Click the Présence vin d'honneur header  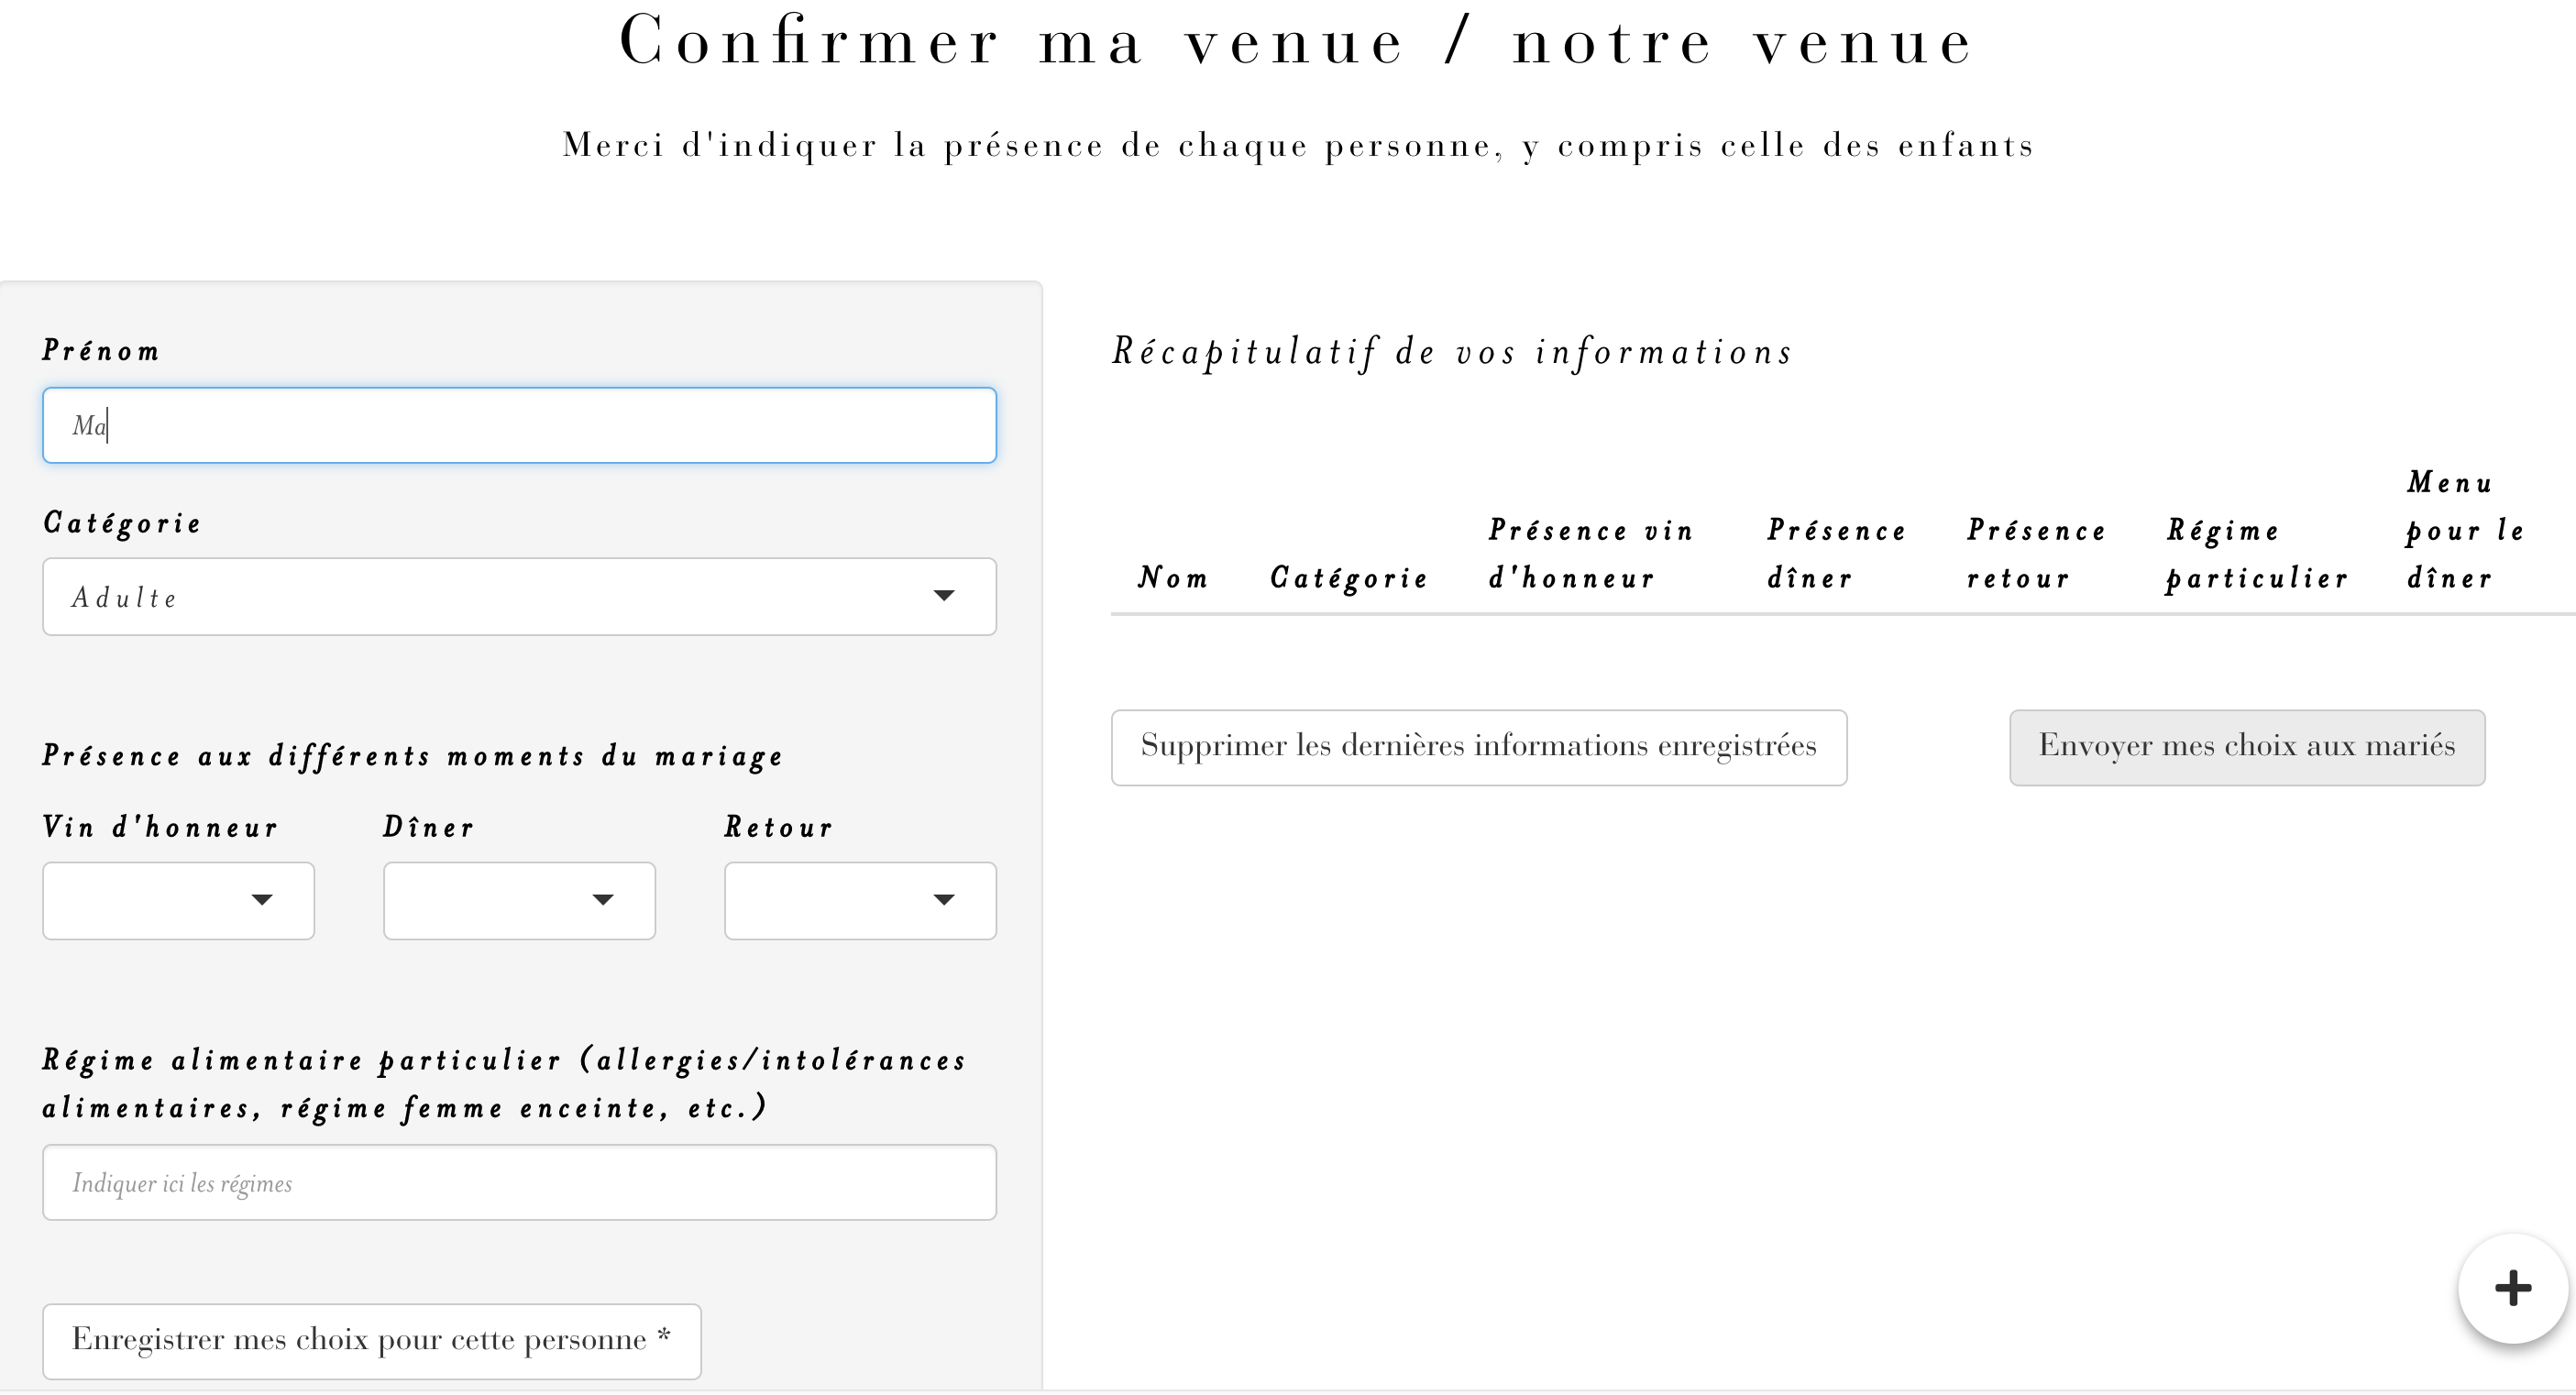1590,554
